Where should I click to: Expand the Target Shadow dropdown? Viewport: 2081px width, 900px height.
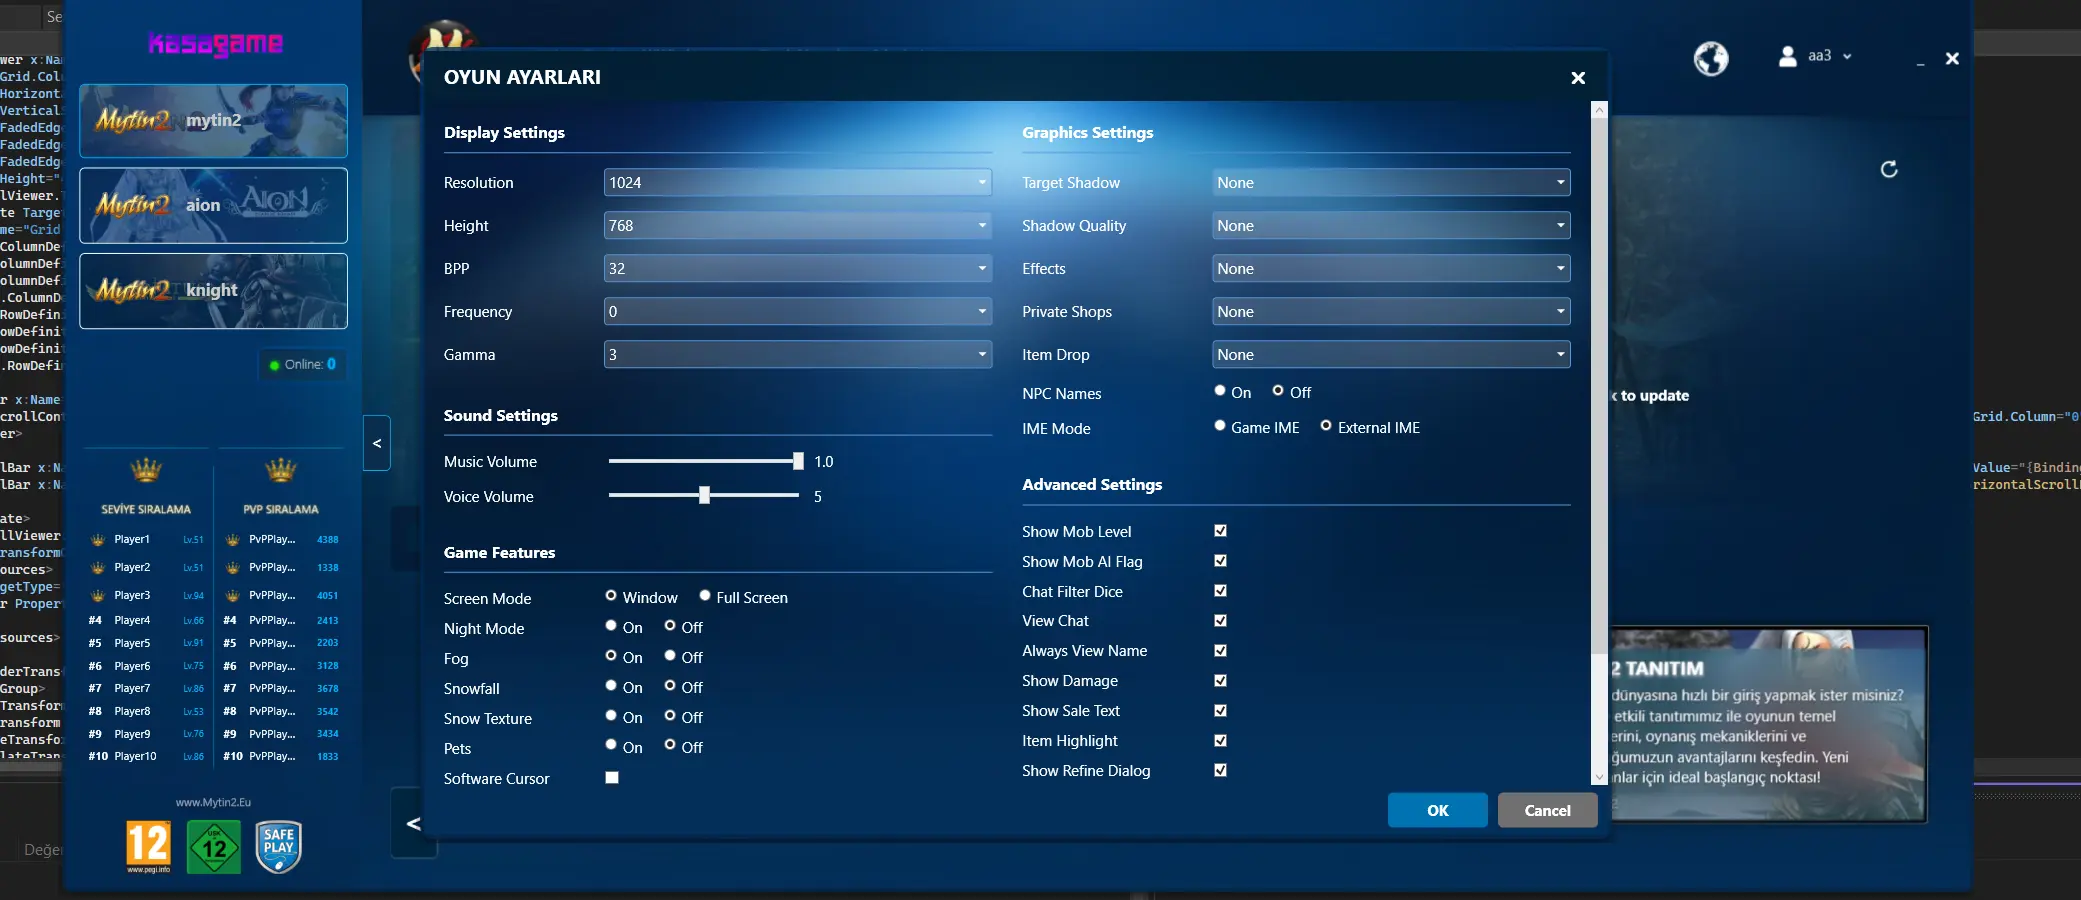click(x=1390, y=183)
